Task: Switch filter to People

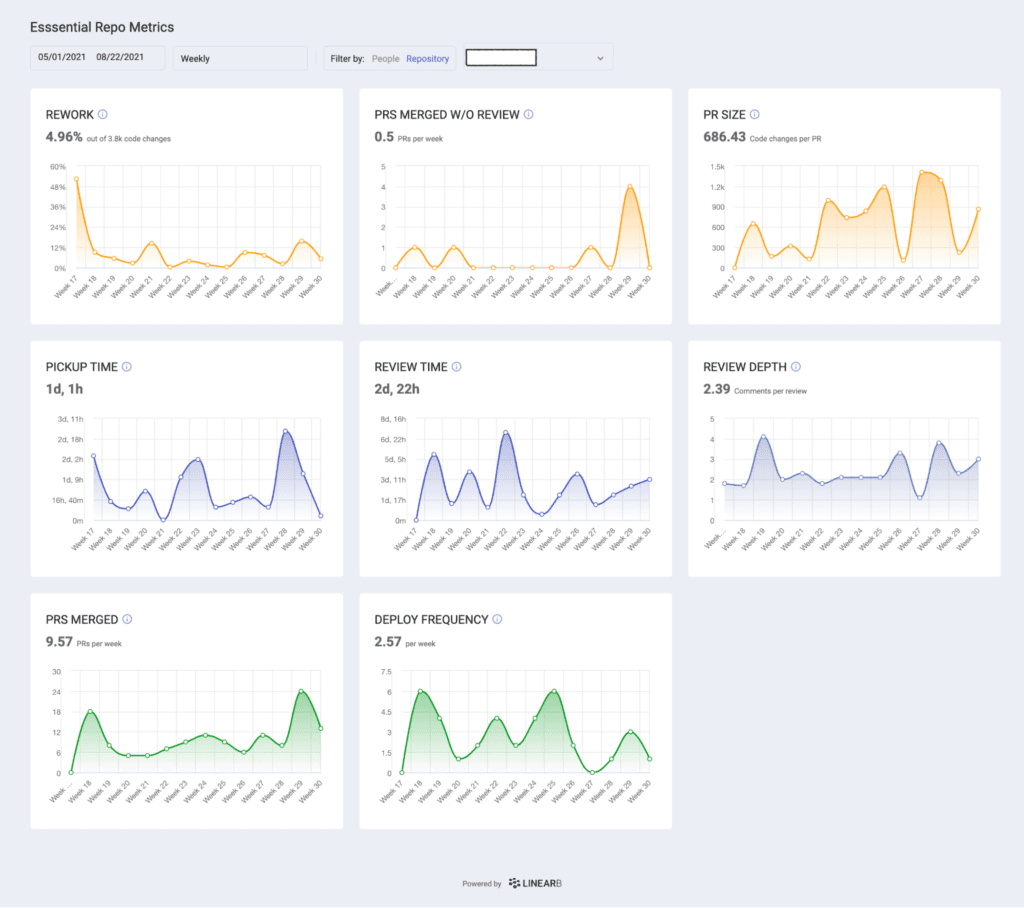Action: [x=385, y=59]
